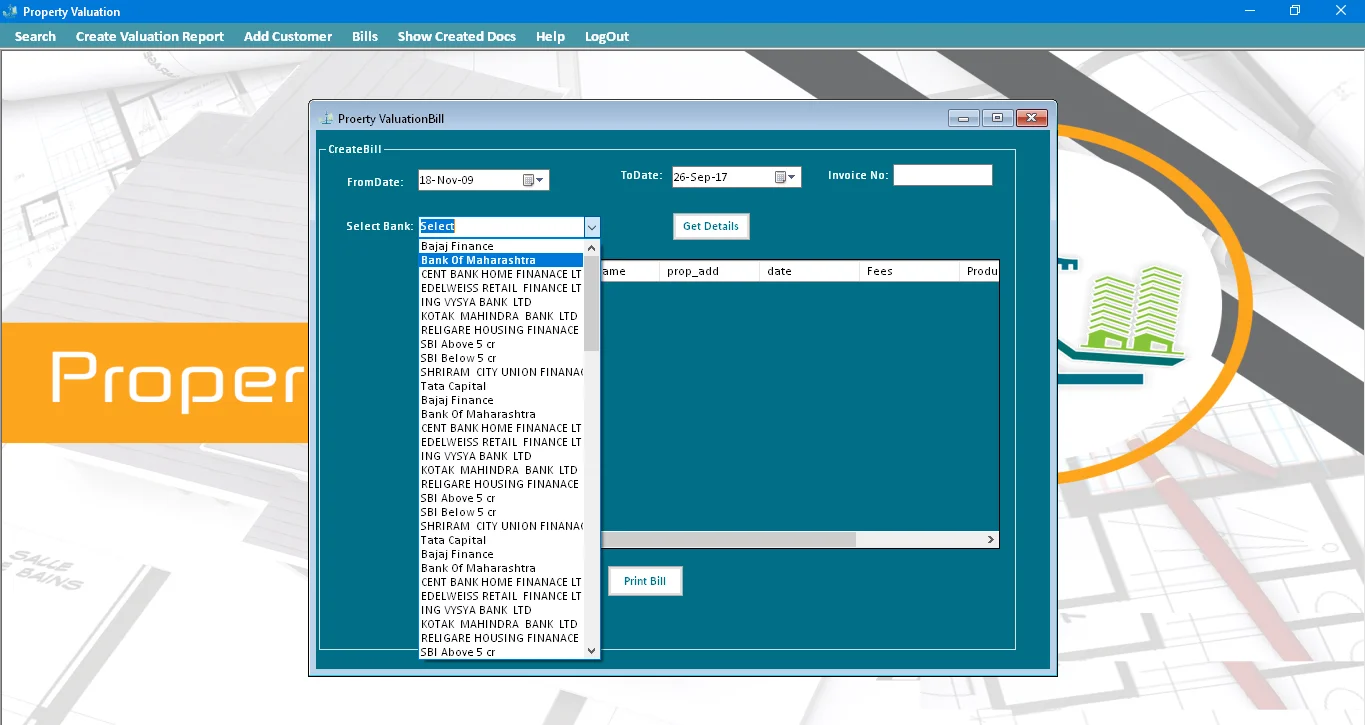Click the ToDate calendar icon
Screen dimensions: 1365x725
(x=781, y=177)
